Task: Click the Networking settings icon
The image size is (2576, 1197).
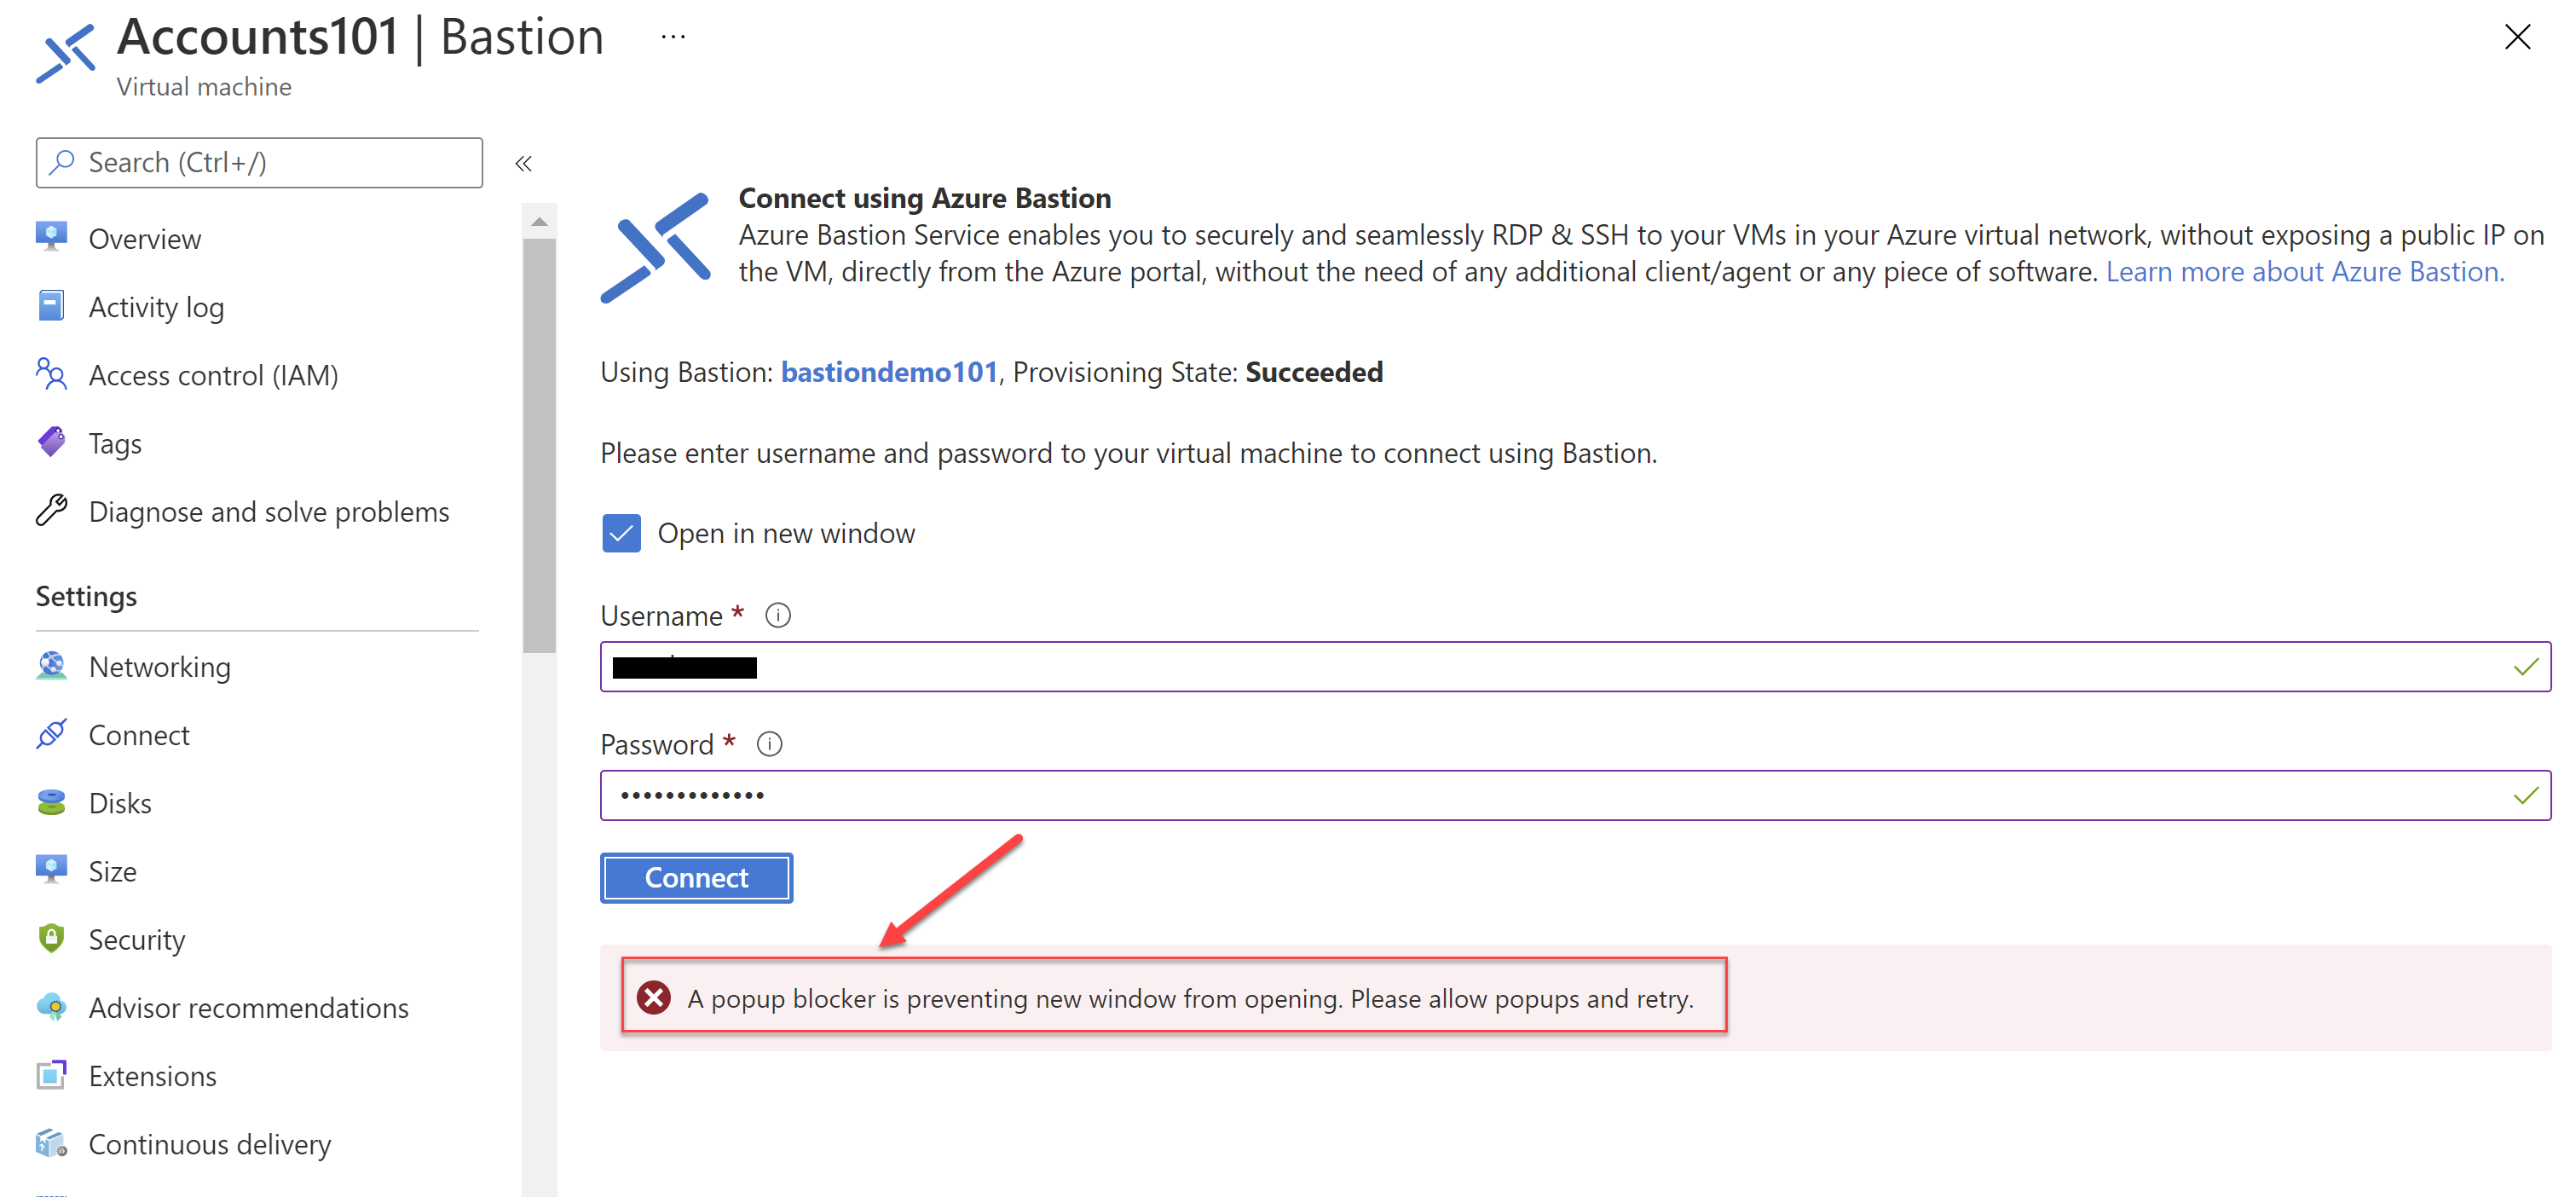Action: pyautogui.click(x=51, y=666)
